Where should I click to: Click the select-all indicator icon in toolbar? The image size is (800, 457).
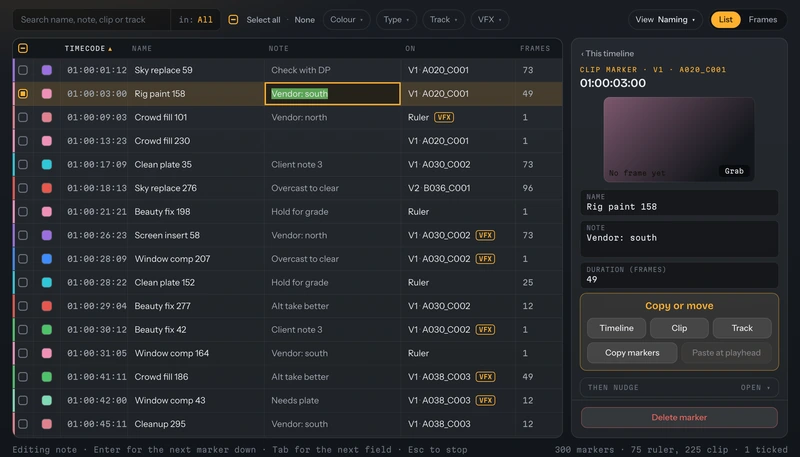point(233,20)
